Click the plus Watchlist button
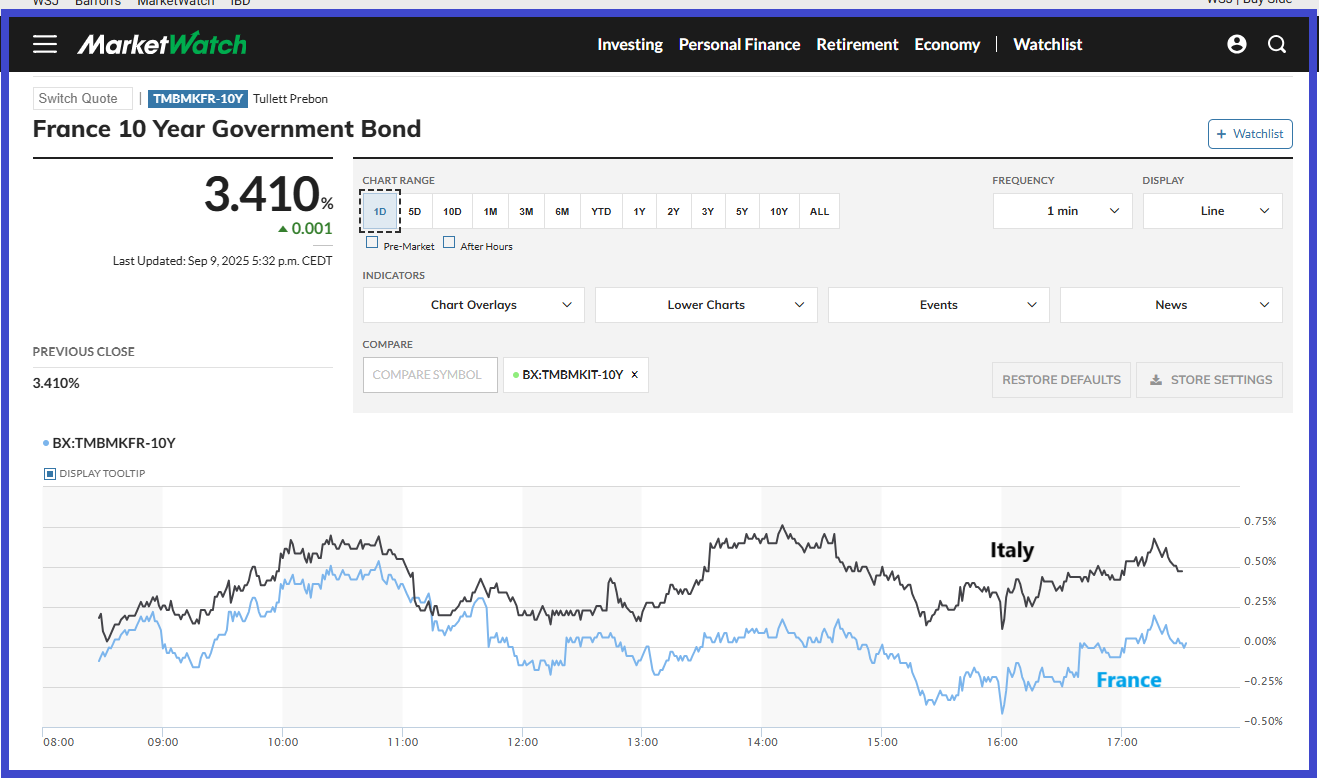This screenshot has width=1319, height=778. pyautogui.click(x=1250, y=134)
